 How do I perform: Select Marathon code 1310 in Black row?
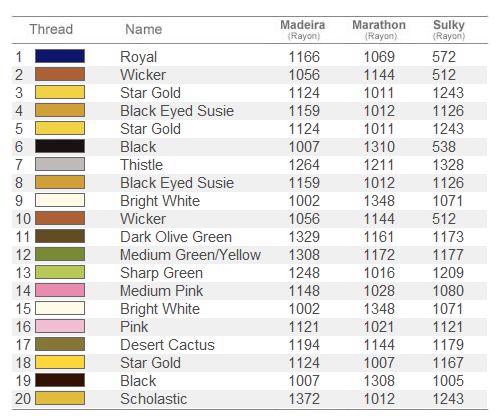[379, 147]
